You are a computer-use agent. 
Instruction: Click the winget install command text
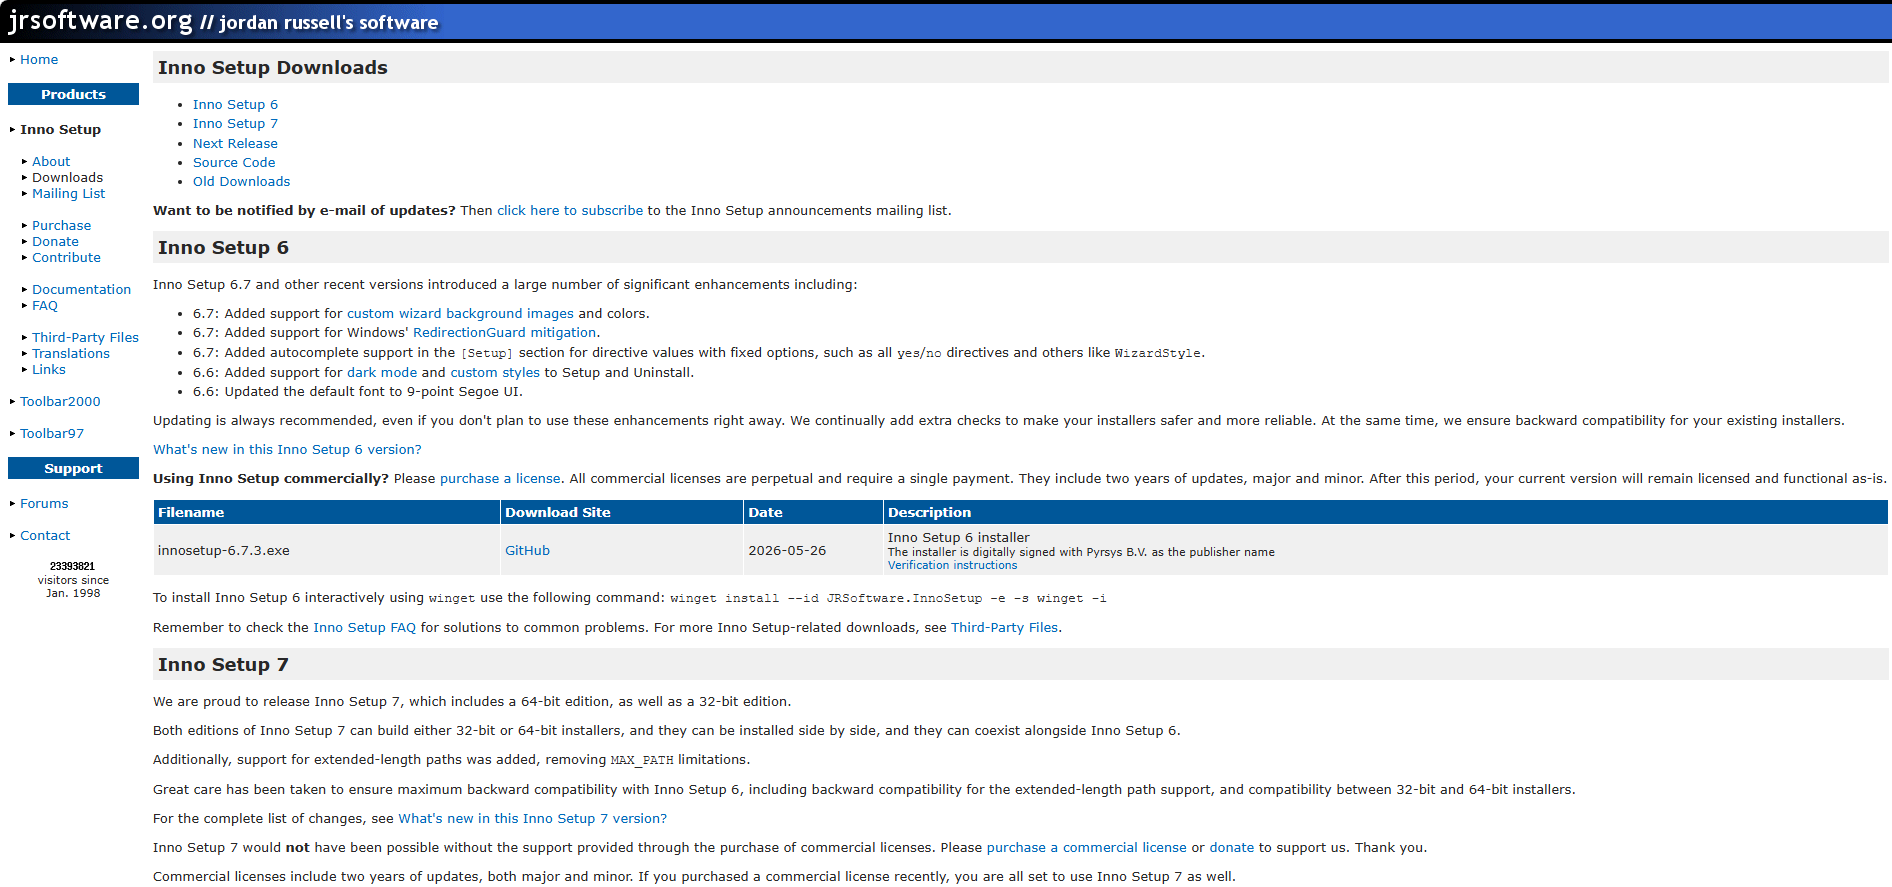coord(888,599)
